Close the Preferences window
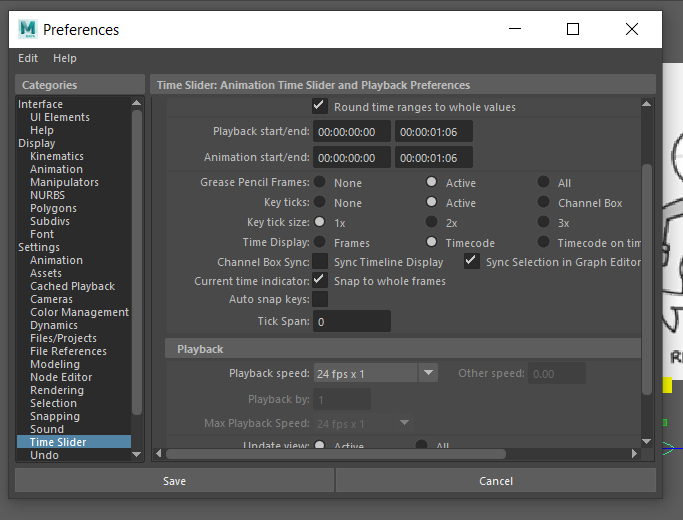Image resolution: width=683 pixels, height=520 pixels. tap(632, 29)
